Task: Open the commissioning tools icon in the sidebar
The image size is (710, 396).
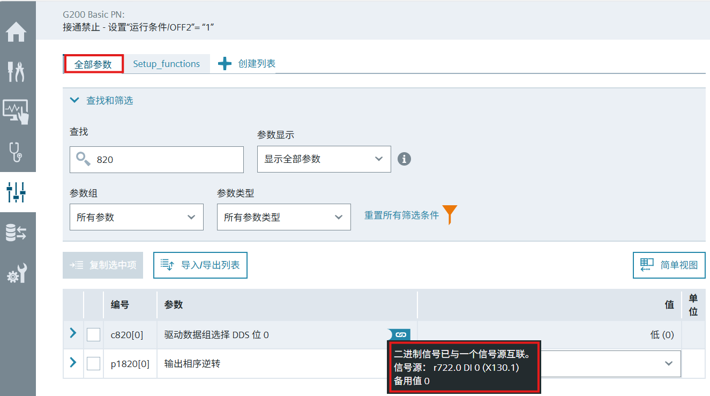Action: (16, 72)
